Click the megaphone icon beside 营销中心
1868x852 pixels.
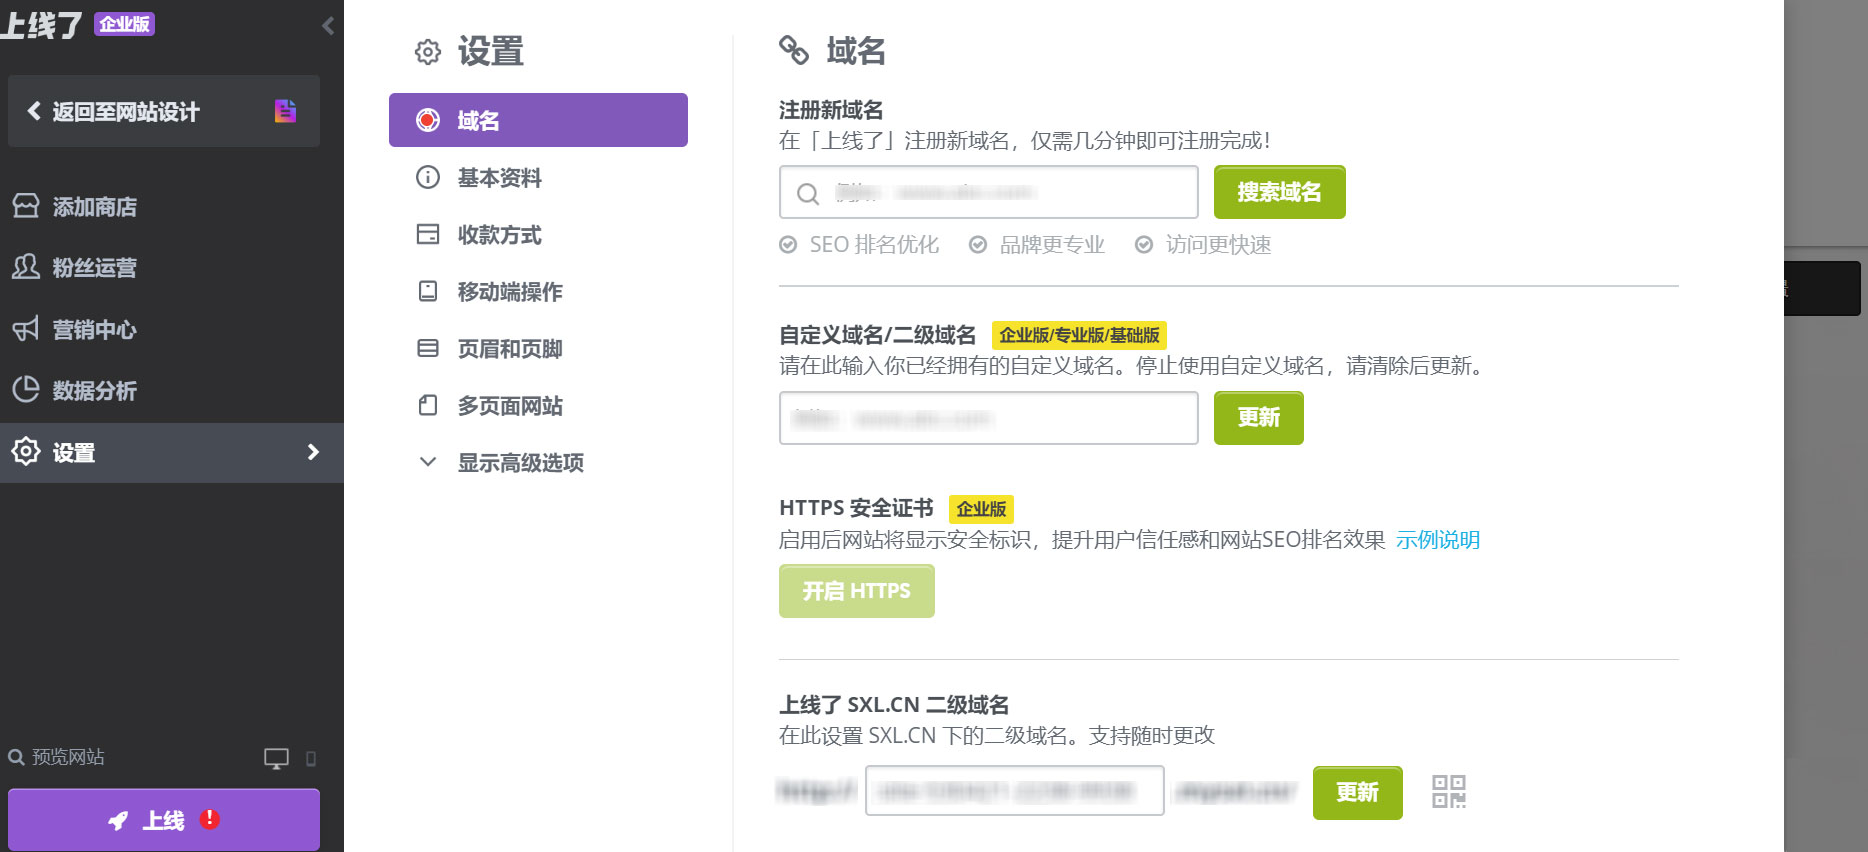click(26, 329)
